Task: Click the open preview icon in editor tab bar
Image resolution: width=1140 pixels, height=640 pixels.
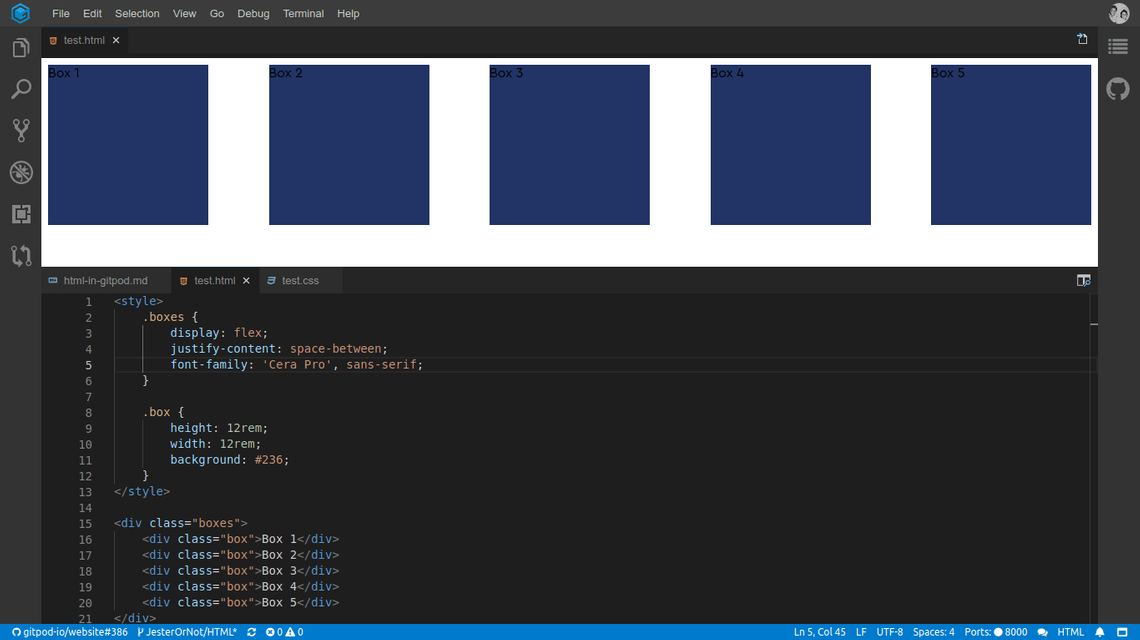Action: (1083, 281)
